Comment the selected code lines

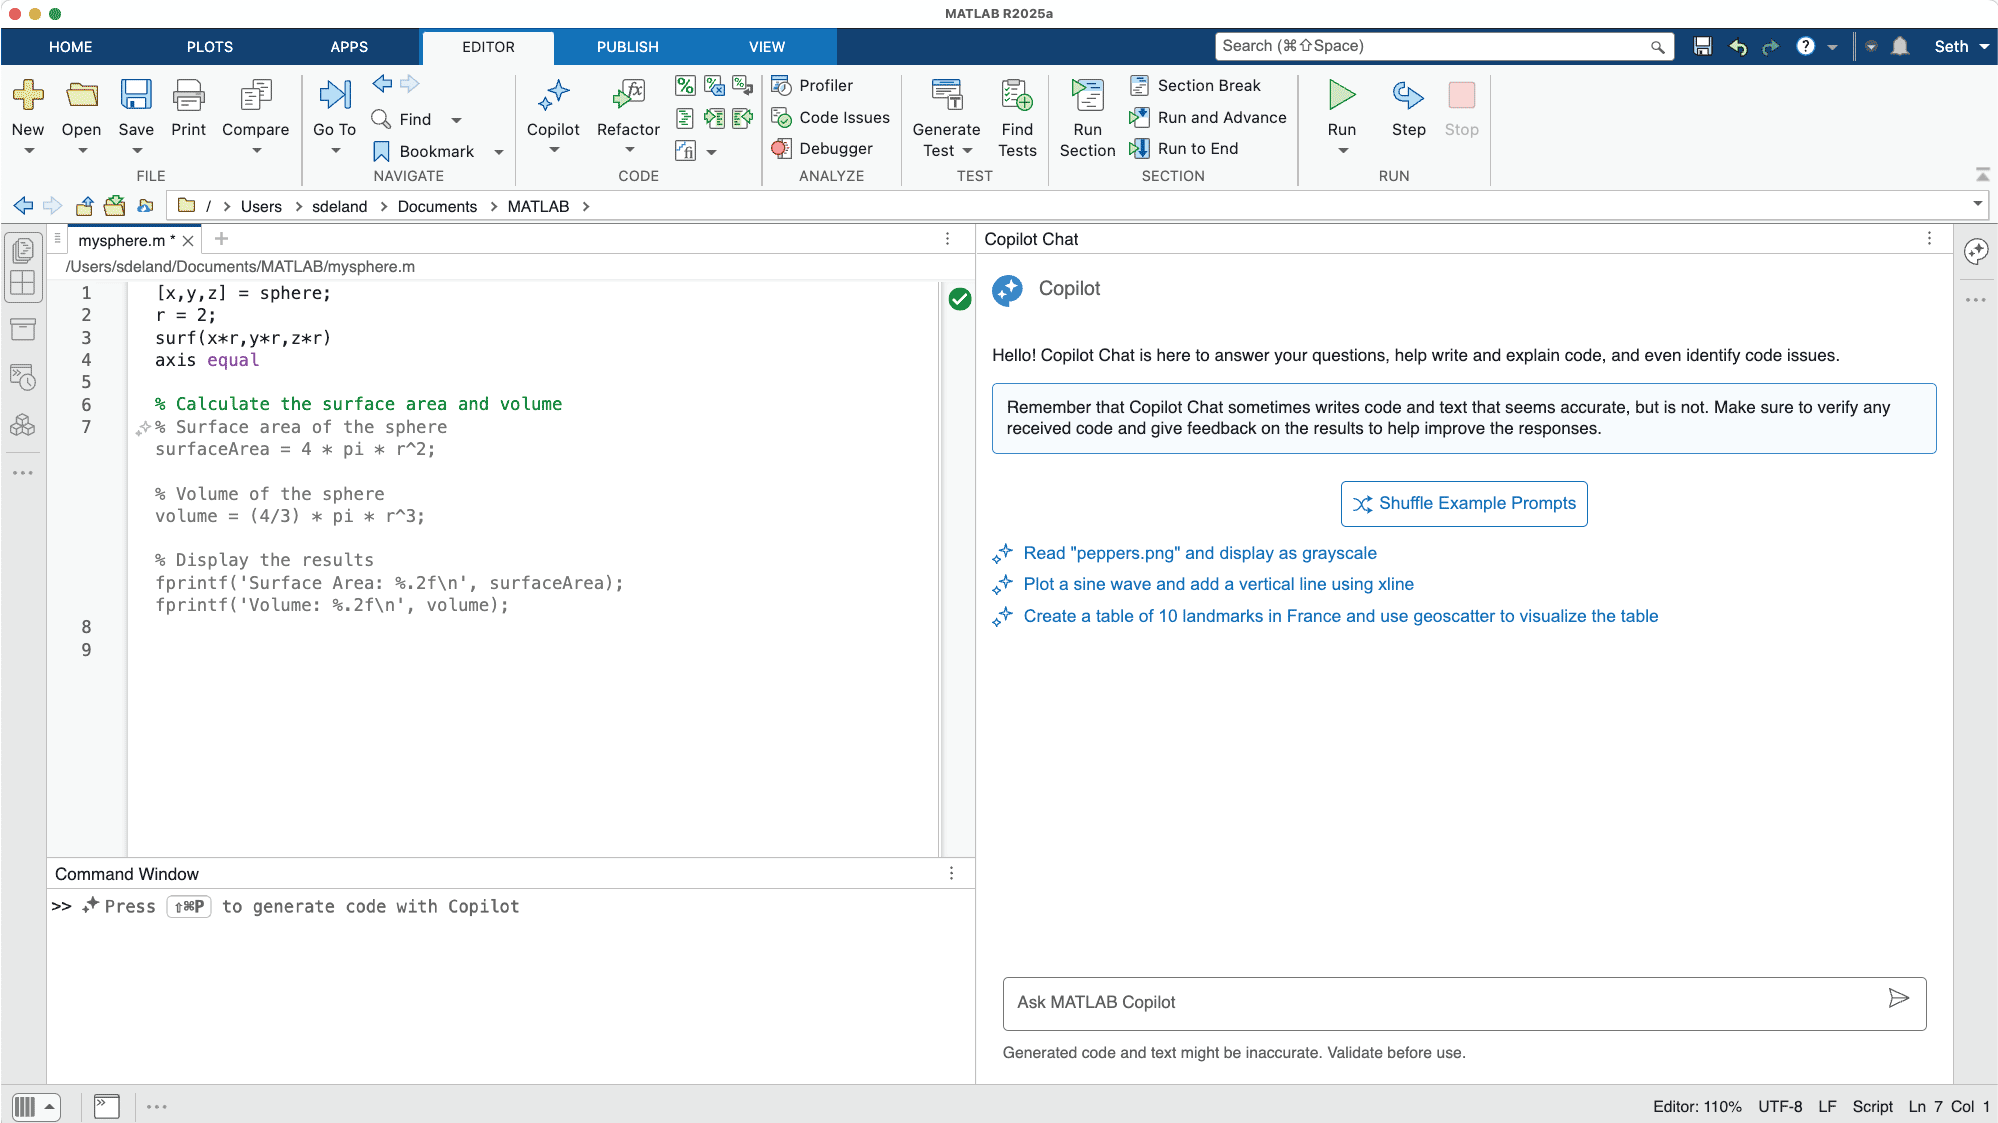(685, 87)
